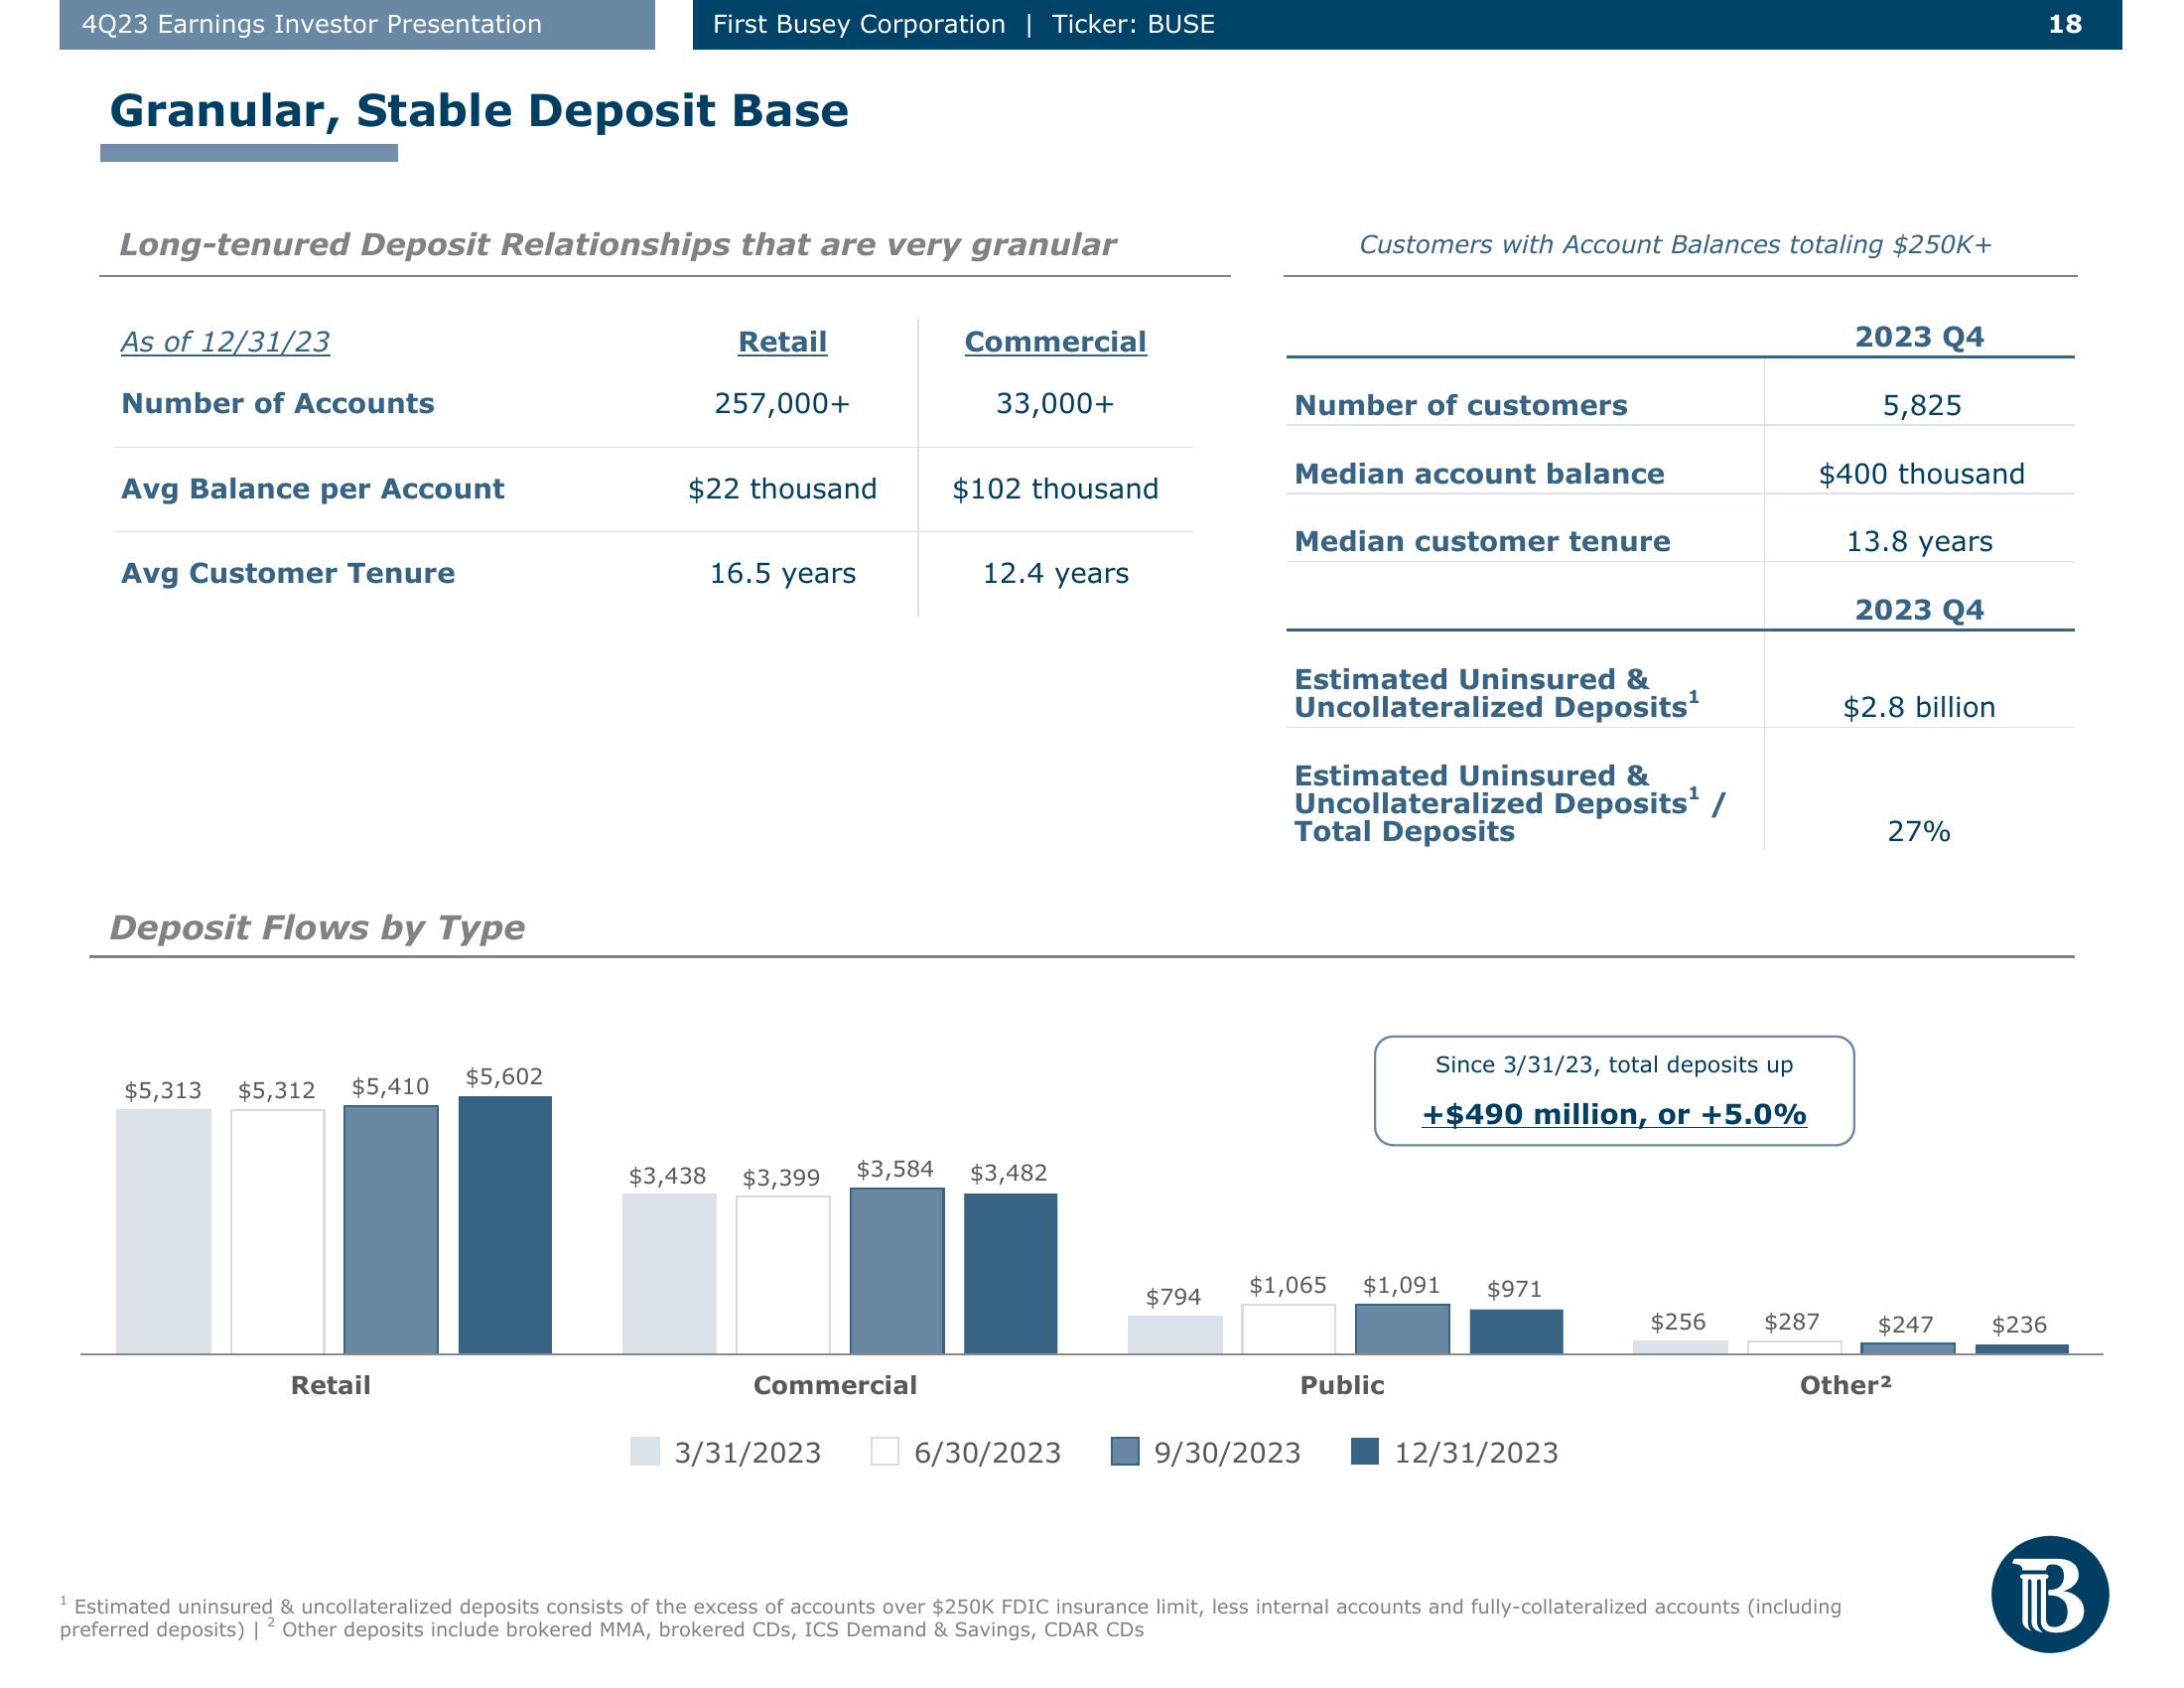This screenshot has height=1688, width=2184.
Task: Click the '+$490 million, or +5.0%' text
Action: (x=1614, y=1114)
